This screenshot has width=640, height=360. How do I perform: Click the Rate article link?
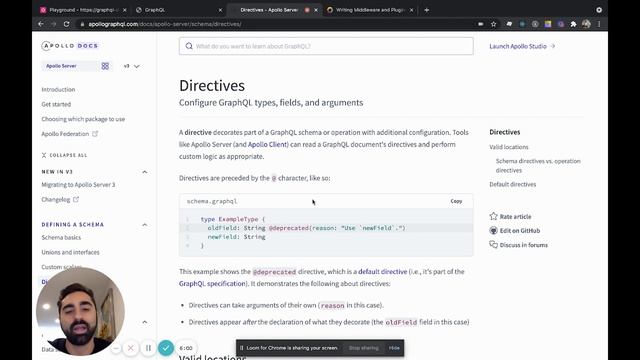(x=515, y=216)
